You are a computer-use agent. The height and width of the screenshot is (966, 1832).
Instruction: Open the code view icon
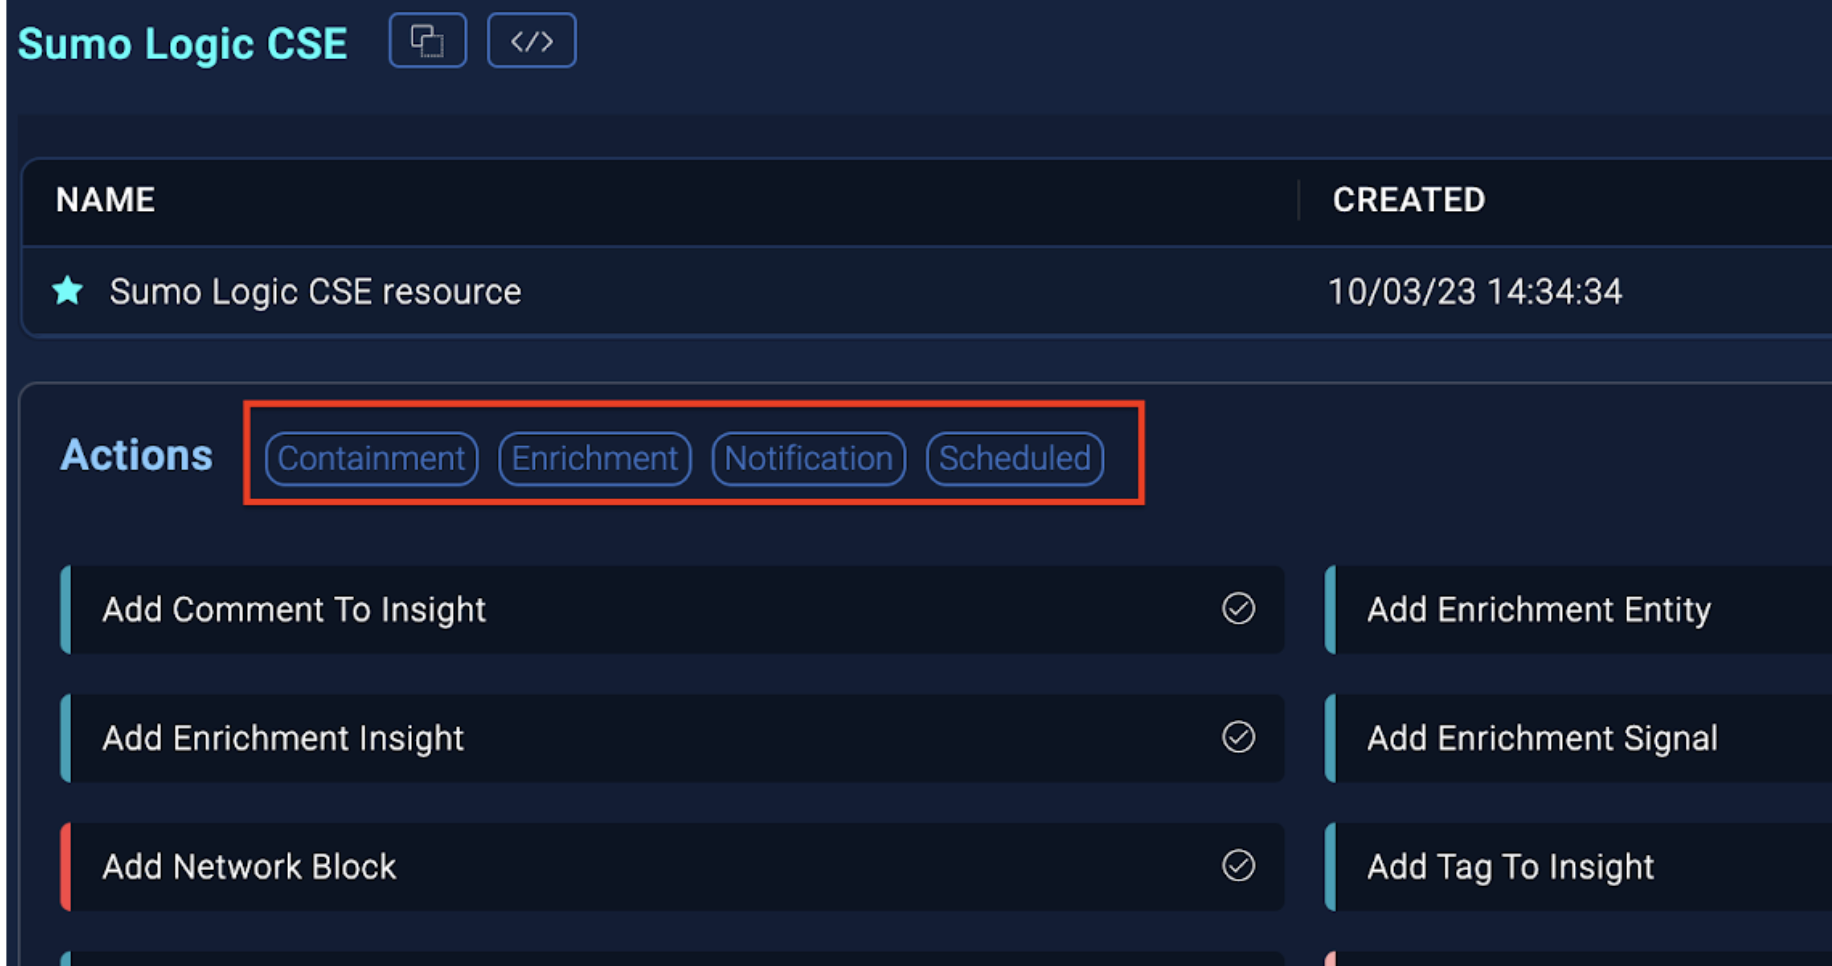point(531,41)
